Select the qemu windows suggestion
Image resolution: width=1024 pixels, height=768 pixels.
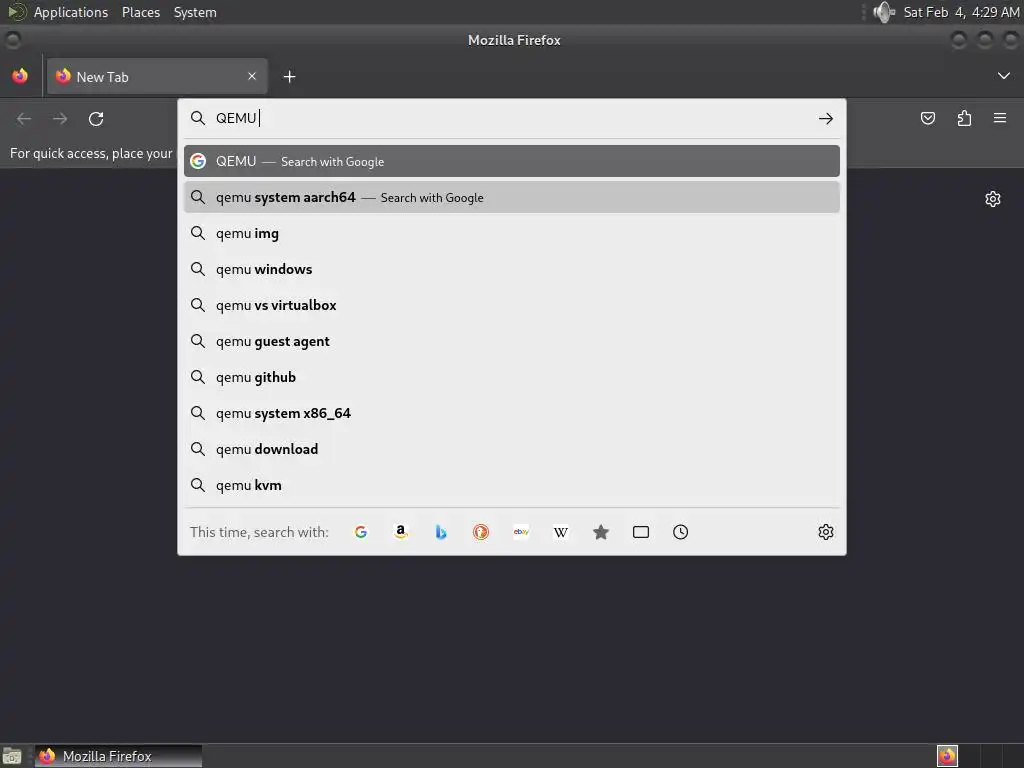pyautogui.click(x=512, y=269)
